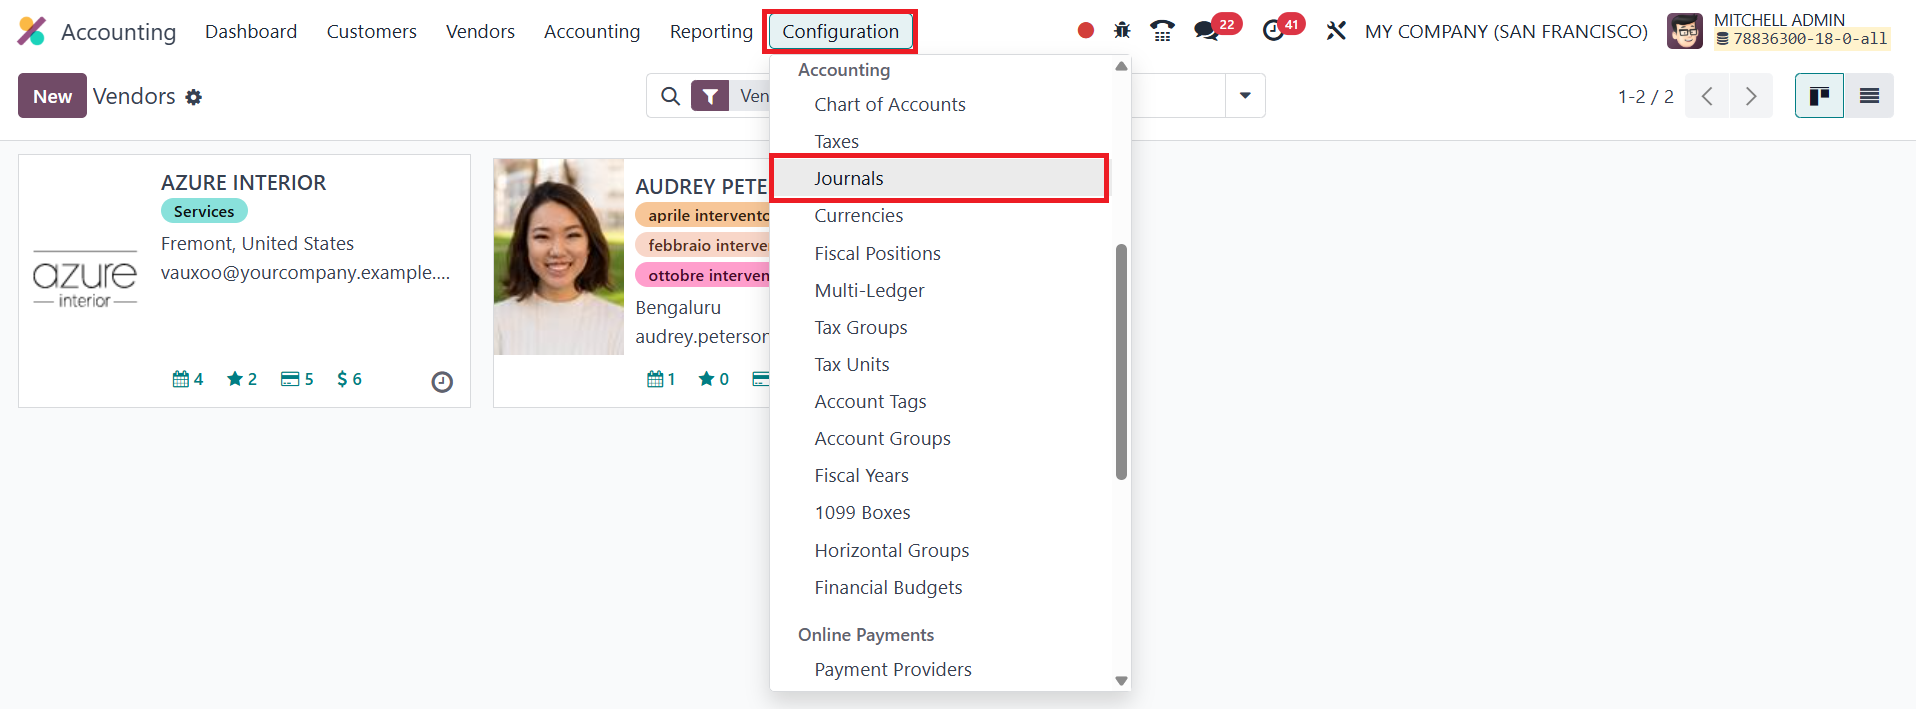
Task: Open the Customers menu
Action: 372,32
